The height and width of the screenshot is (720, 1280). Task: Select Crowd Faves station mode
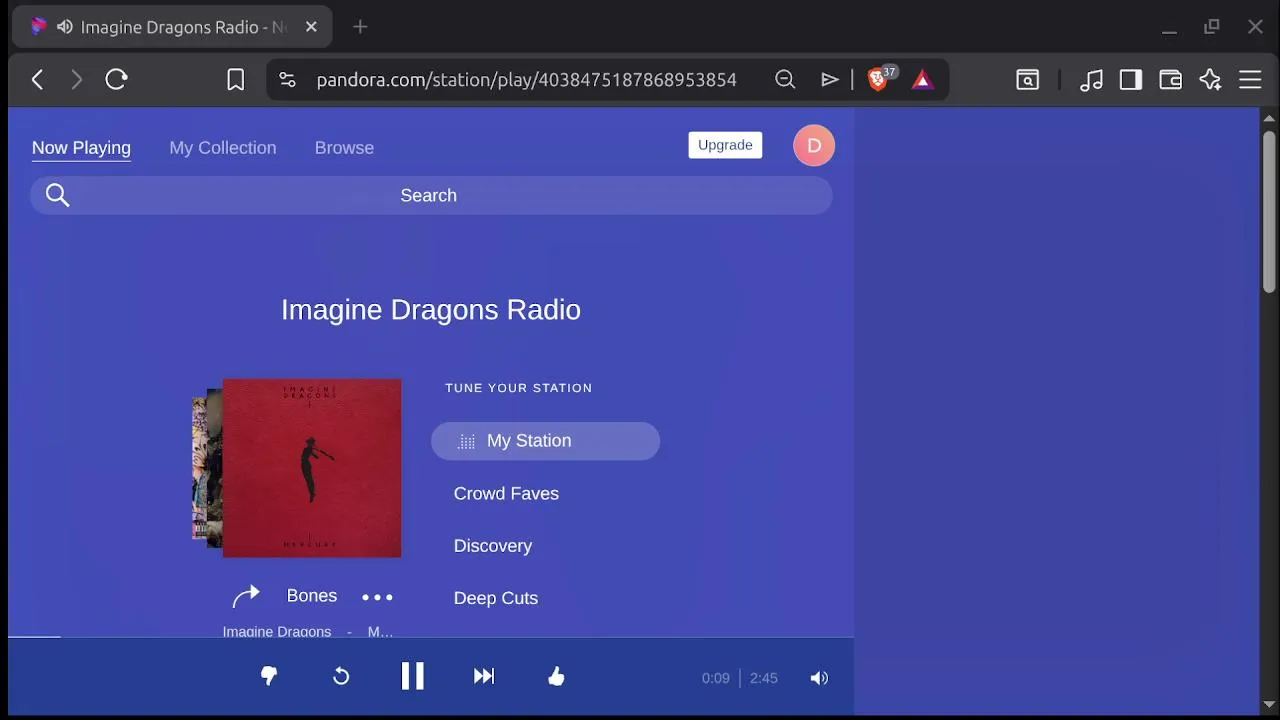coord(506,493)
